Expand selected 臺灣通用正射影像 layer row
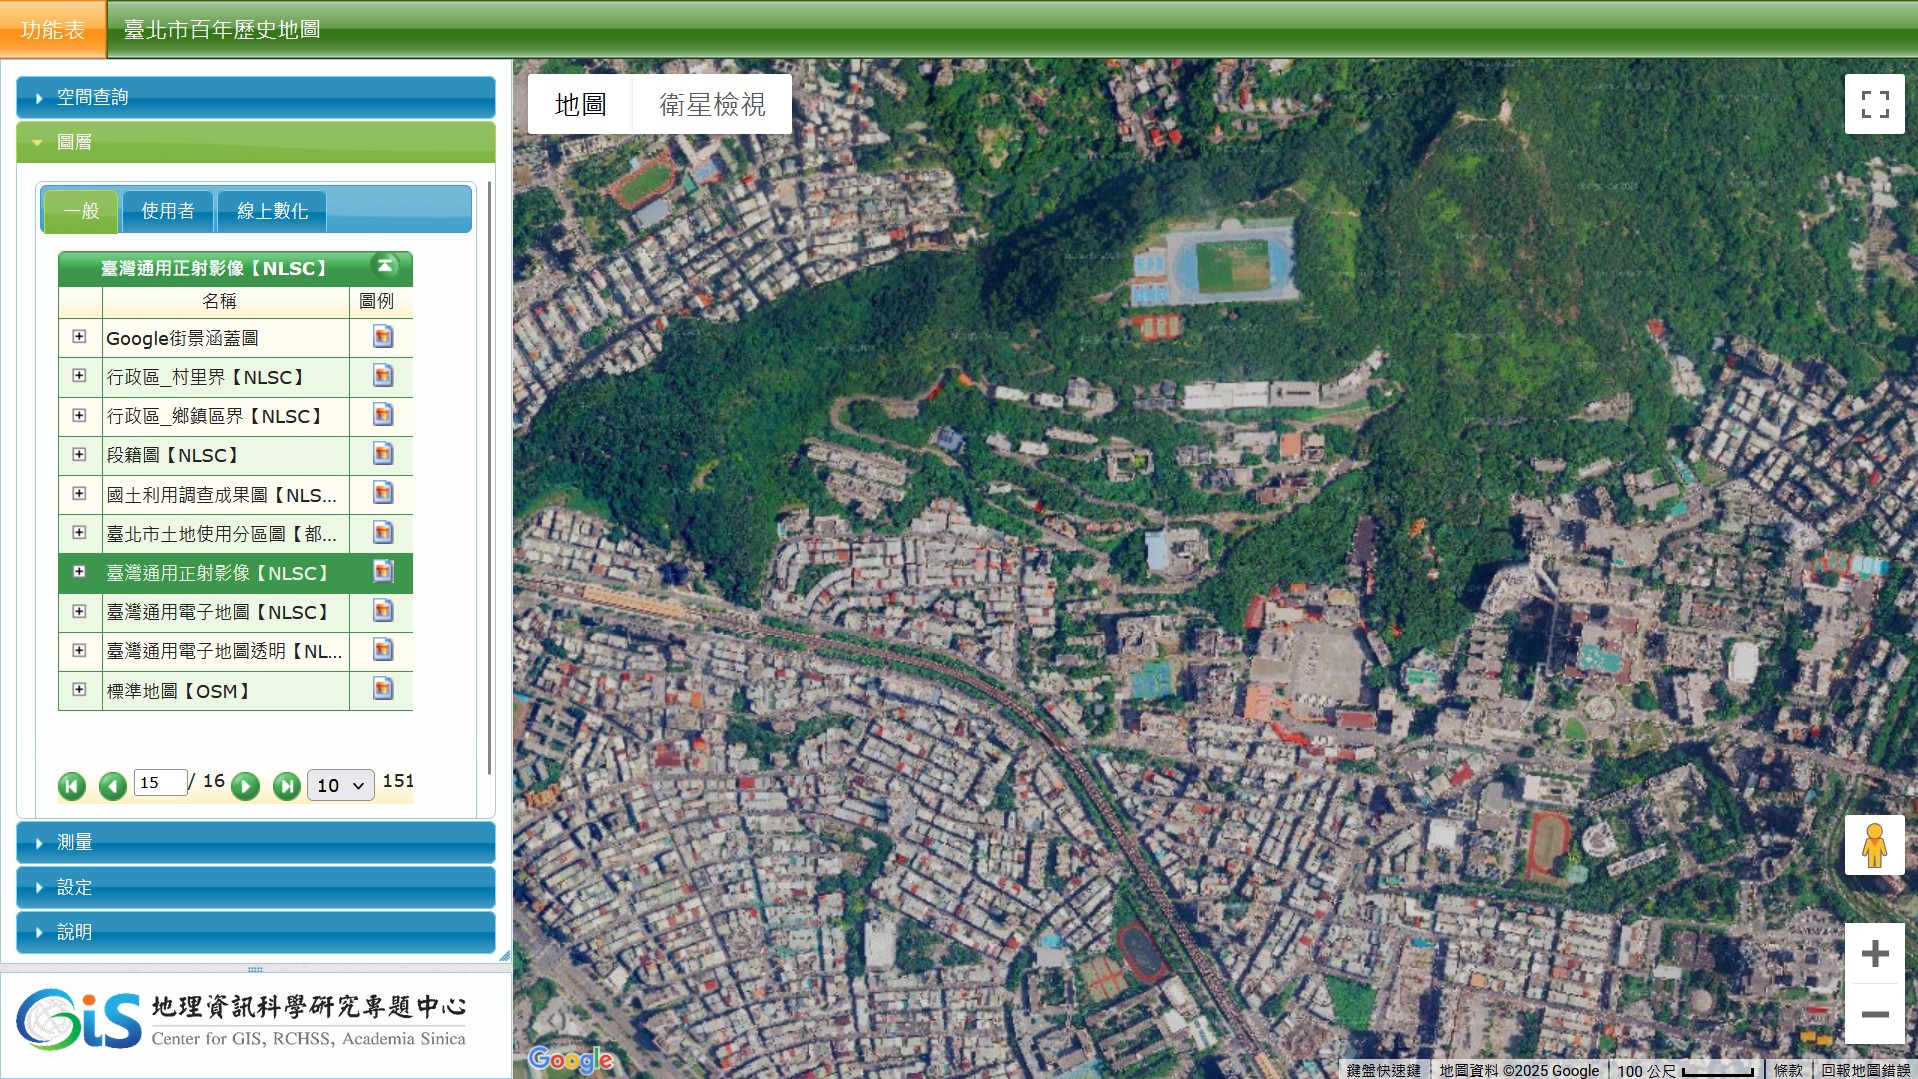1918x1079 pixels. (79, 572)
